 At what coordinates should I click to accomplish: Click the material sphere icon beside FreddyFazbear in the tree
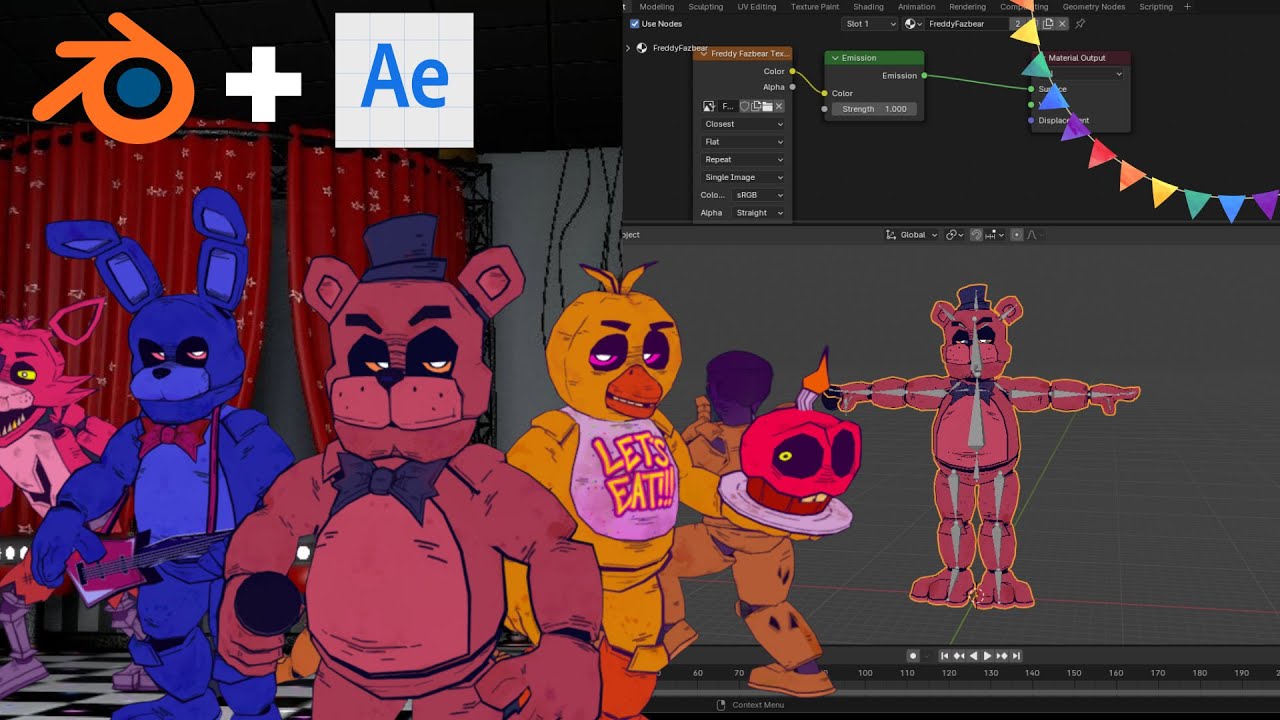click(x=642, y=48)
